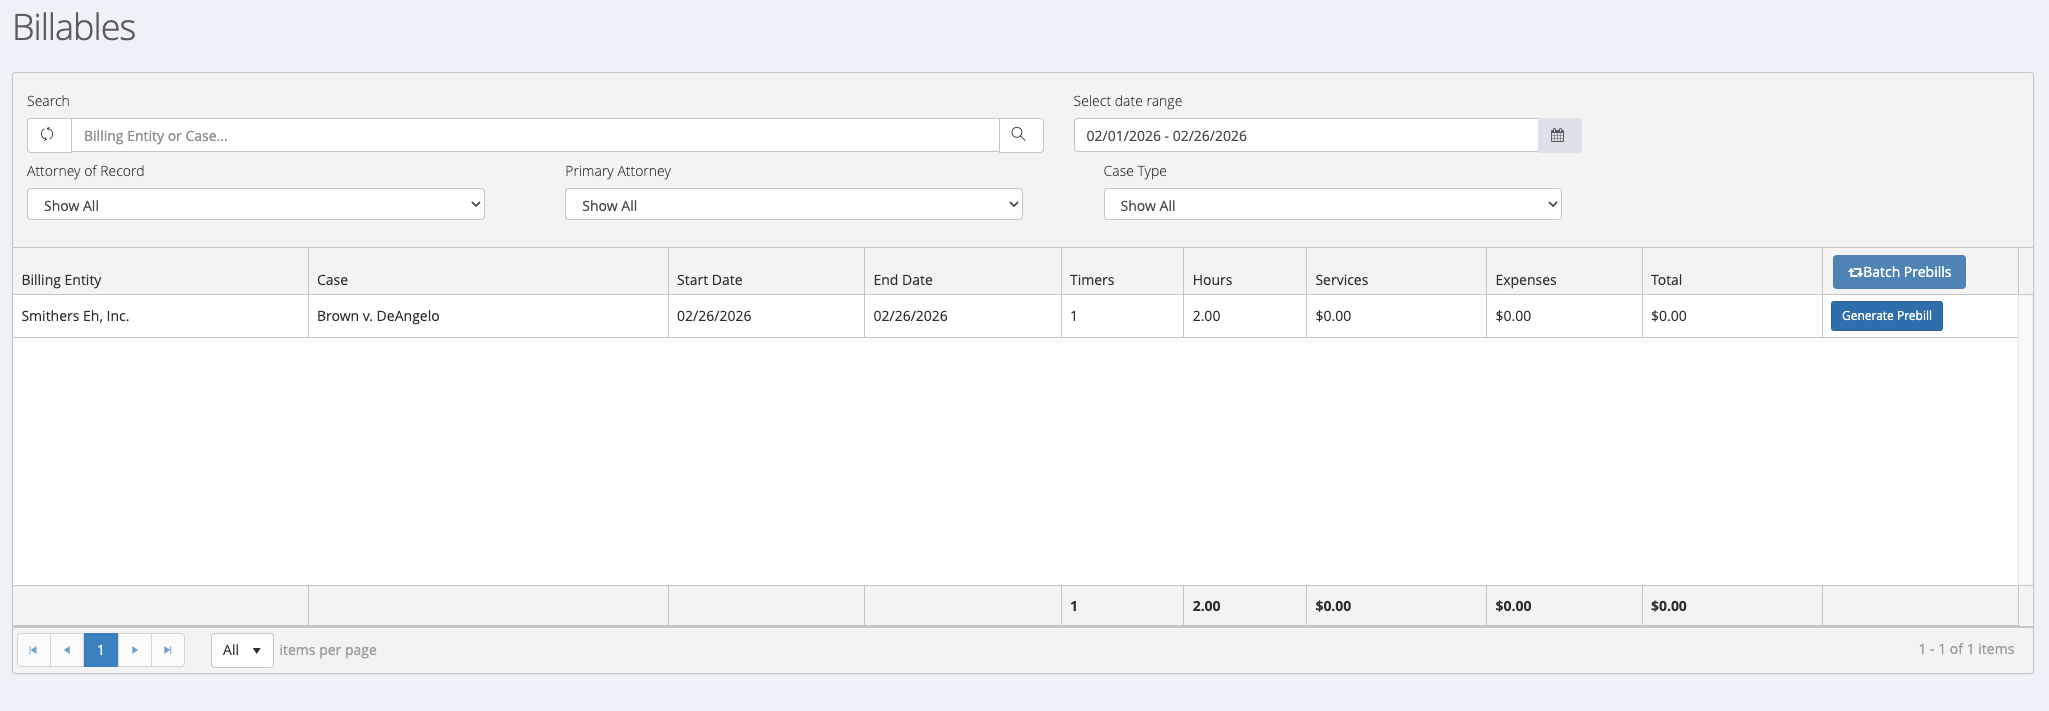Click the Billables page heading
2049x711 pixels.
click(74, 27)
